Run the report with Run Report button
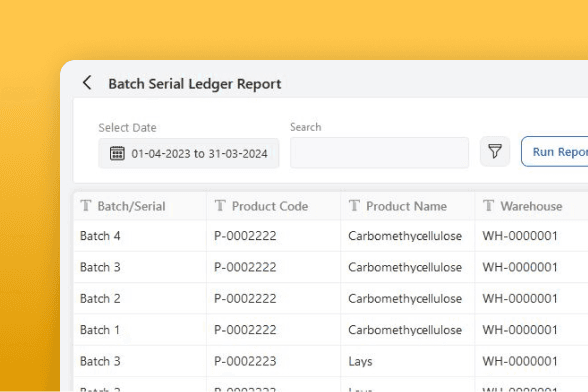Viewport: 588px width, 392px height. (x=555, y=152)
